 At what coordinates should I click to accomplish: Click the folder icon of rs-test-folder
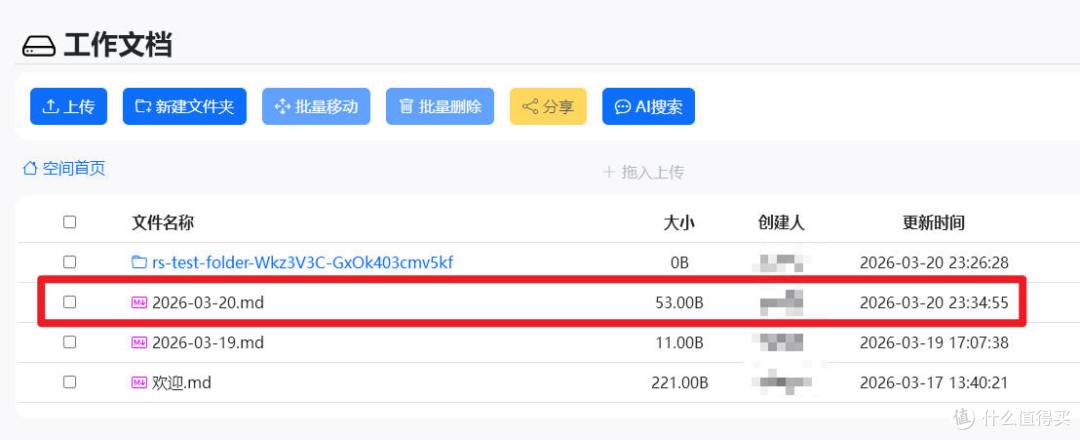click(139, 262)
